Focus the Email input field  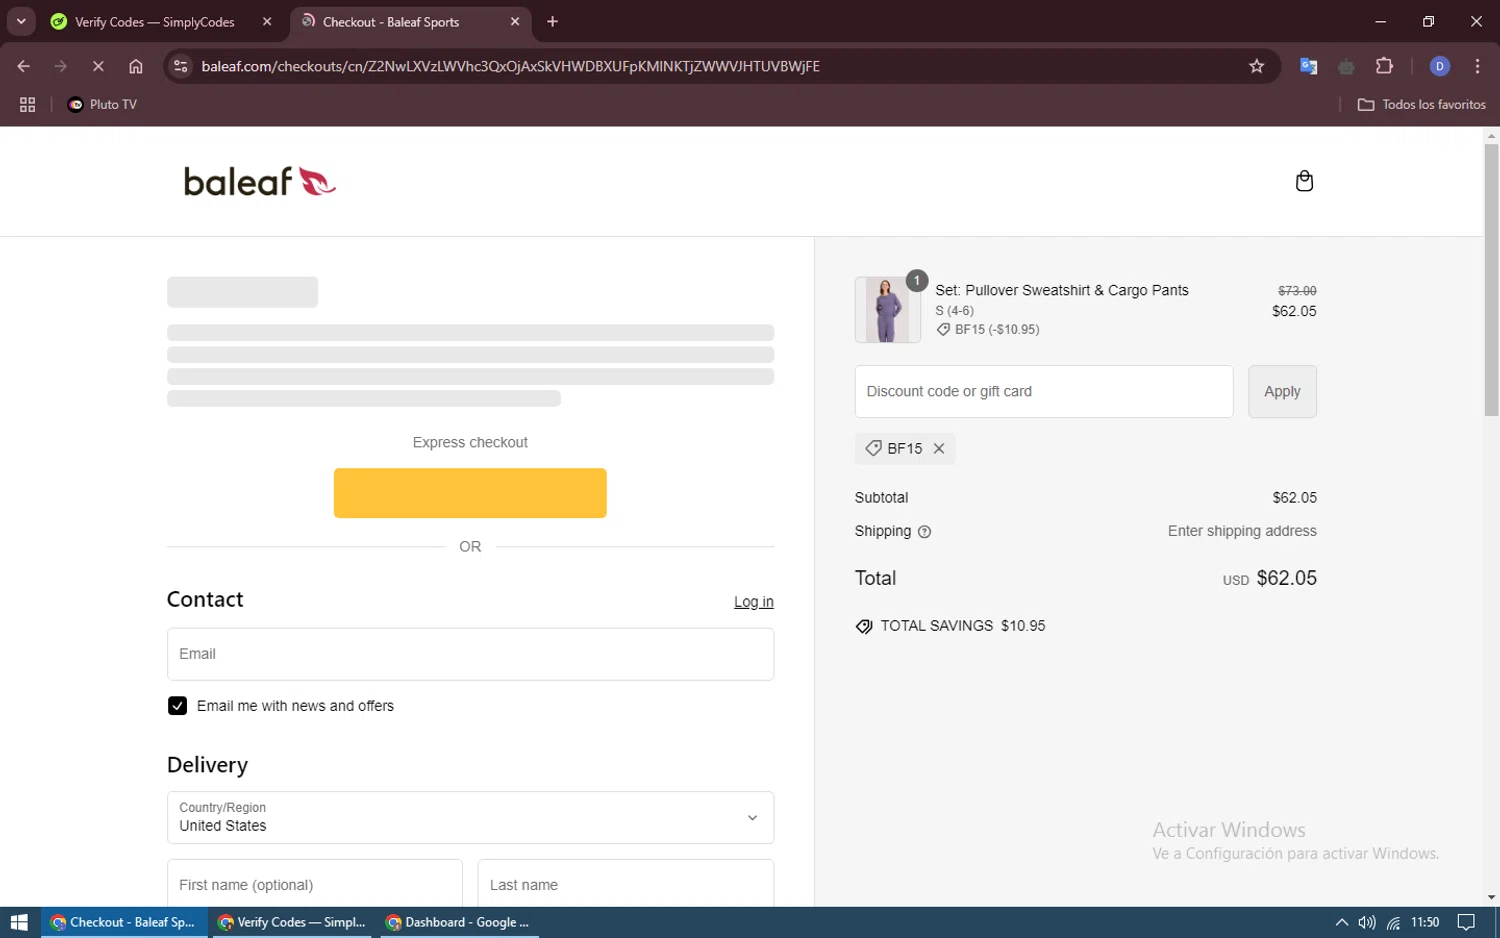[x=470, y=654]
